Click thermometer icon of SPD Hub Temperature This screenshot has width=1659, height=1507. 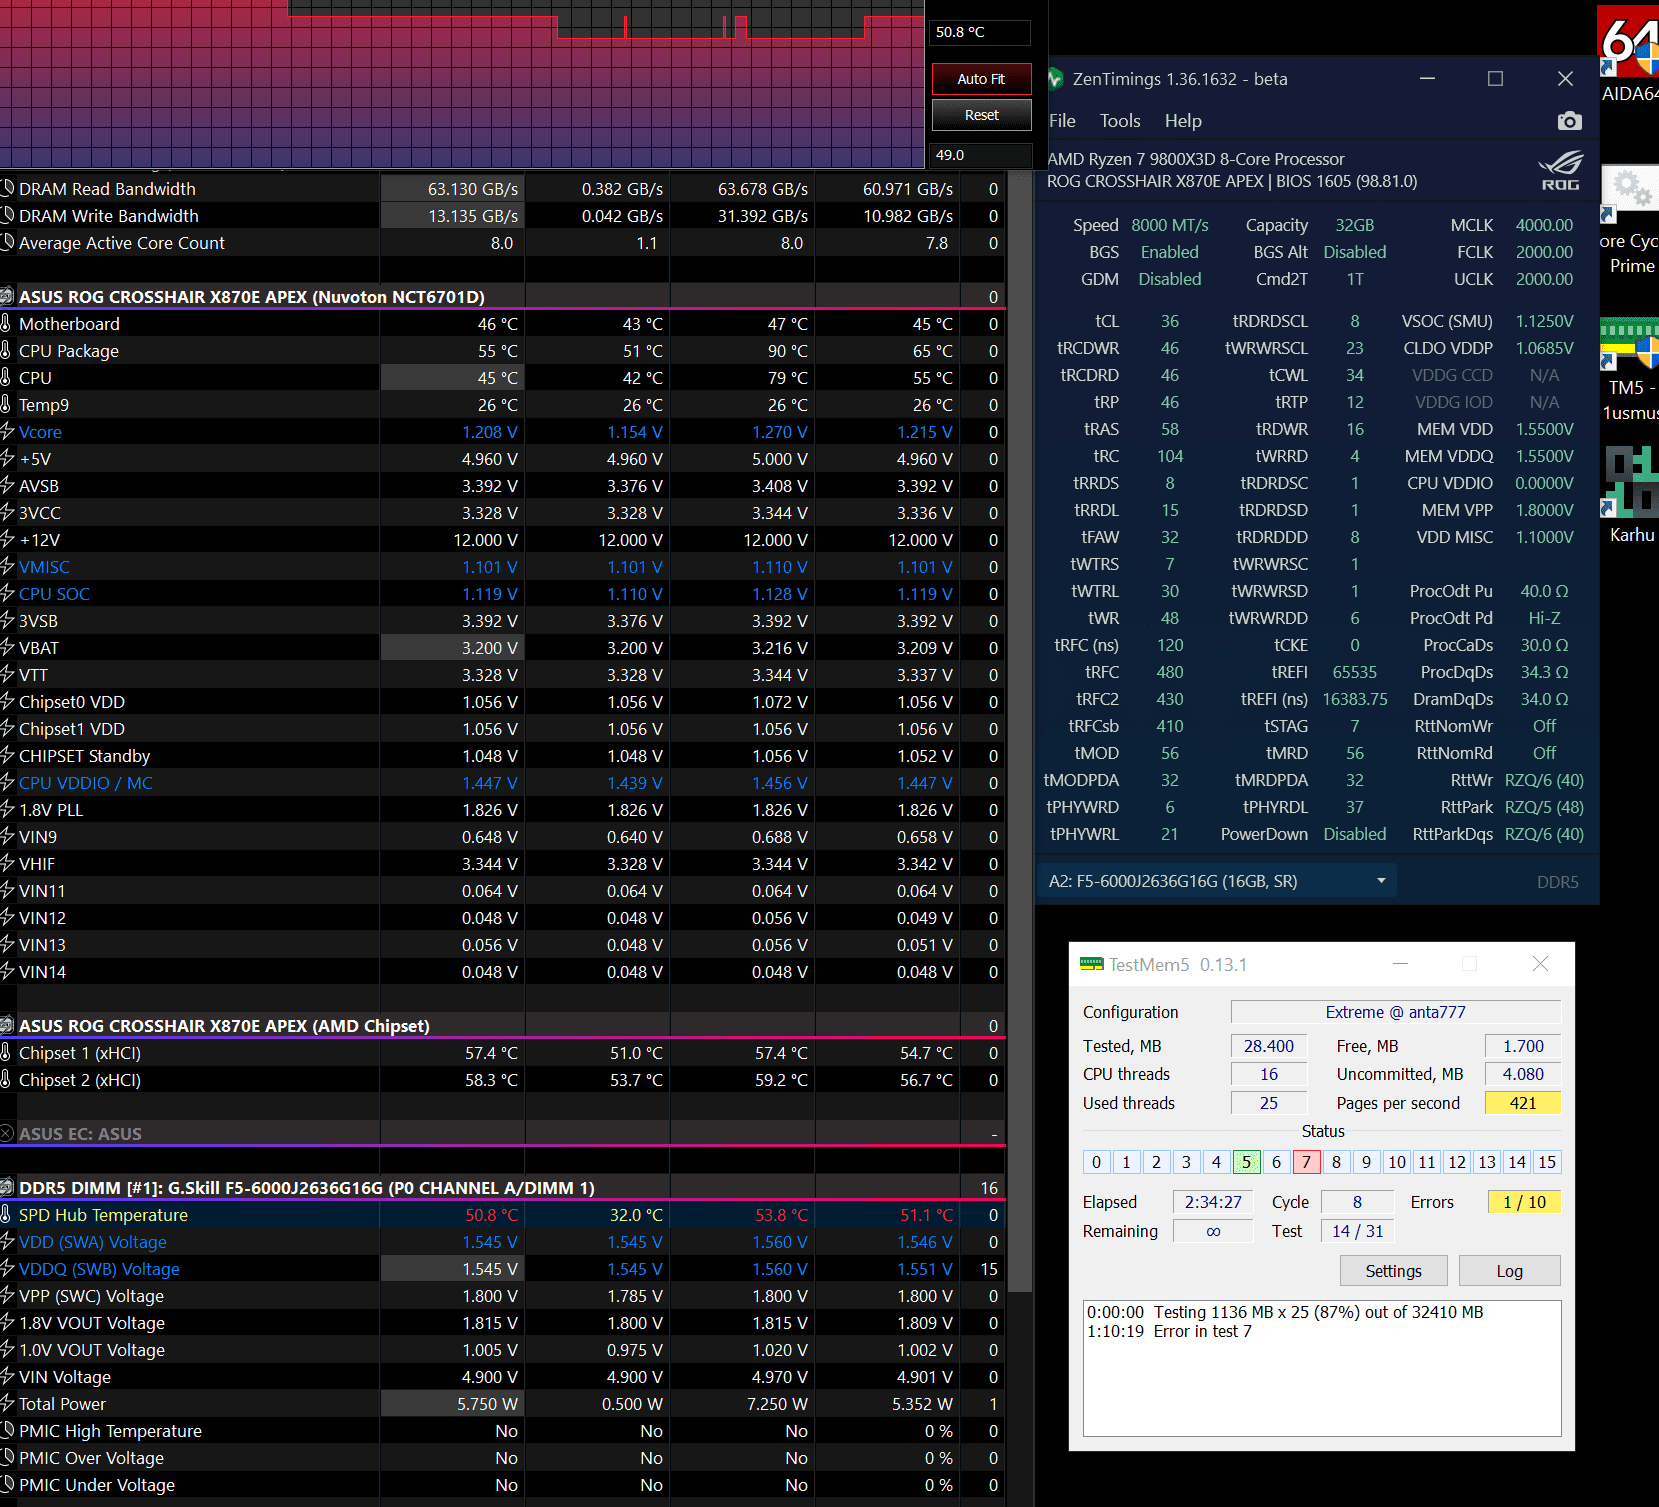6,1215
